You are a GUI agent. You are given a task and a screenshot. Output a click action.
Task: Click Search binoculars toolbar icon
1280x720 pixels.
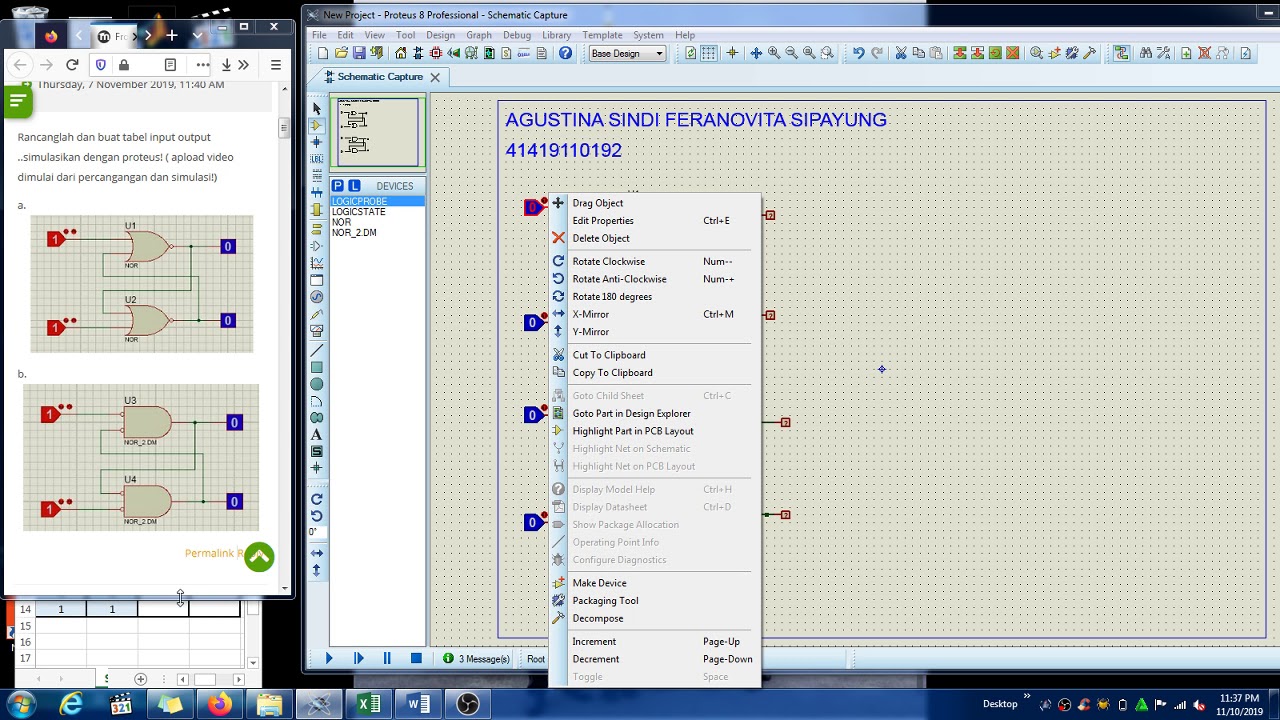(x=1146, y=53)
